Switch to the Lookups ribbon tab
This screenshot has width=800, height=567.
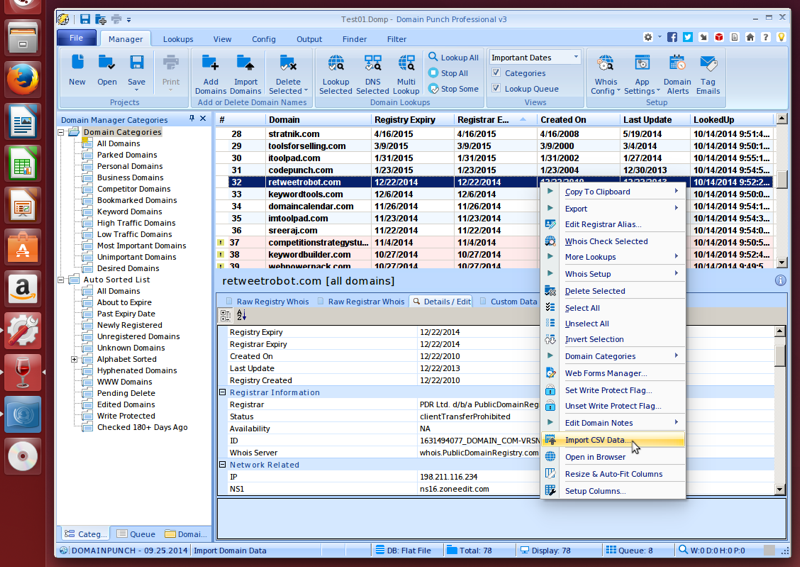[x=178, y=39]
